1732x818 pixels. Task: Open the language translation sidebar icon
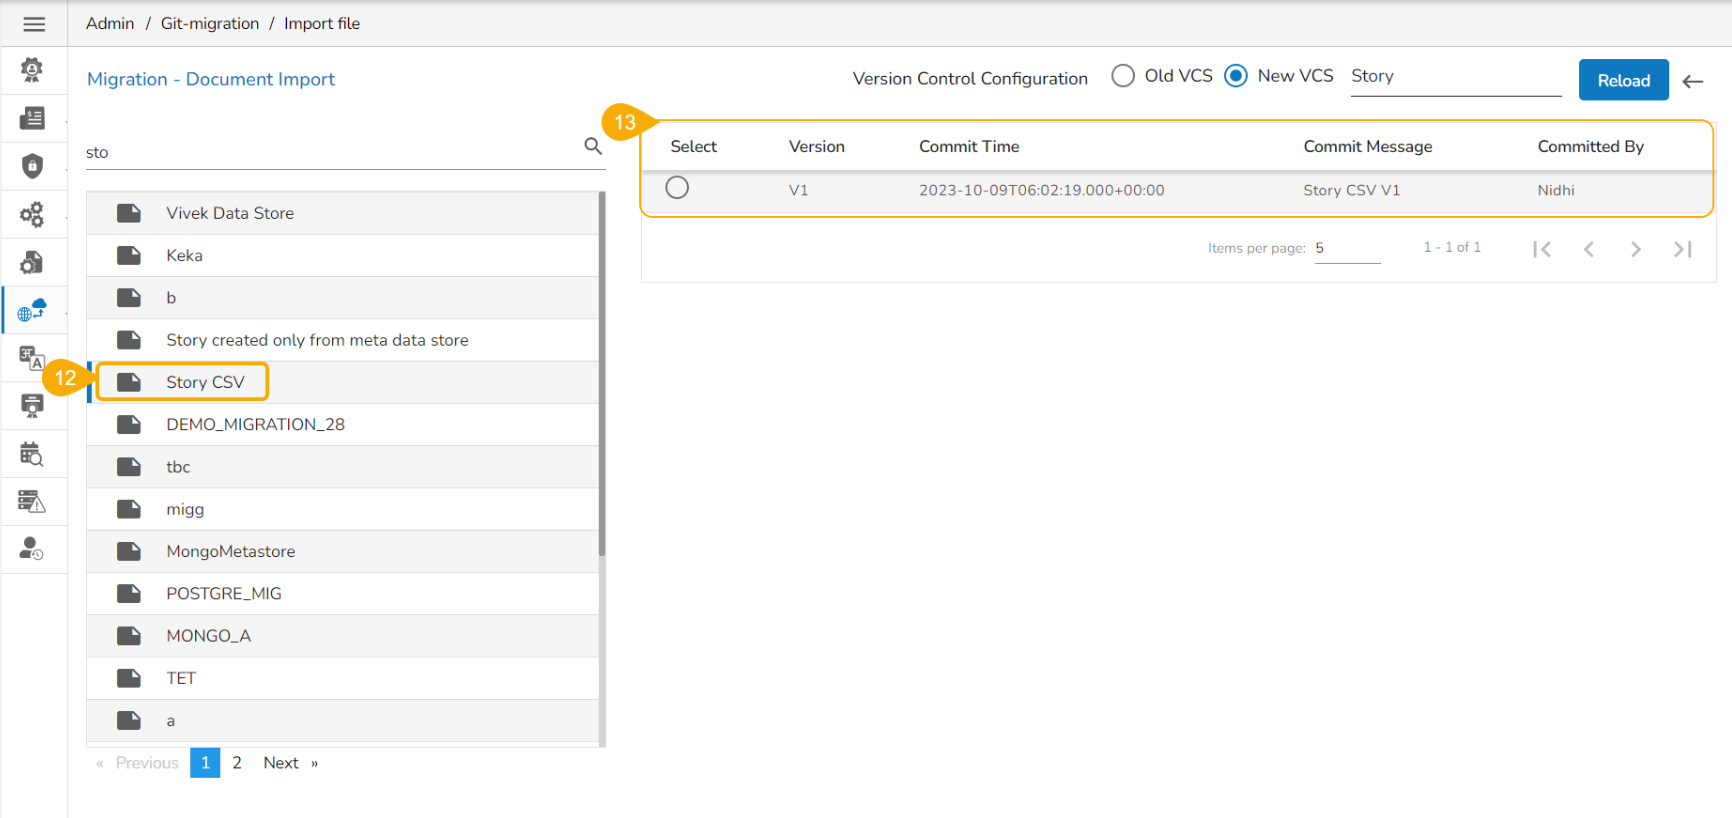[x=32, y=358]
